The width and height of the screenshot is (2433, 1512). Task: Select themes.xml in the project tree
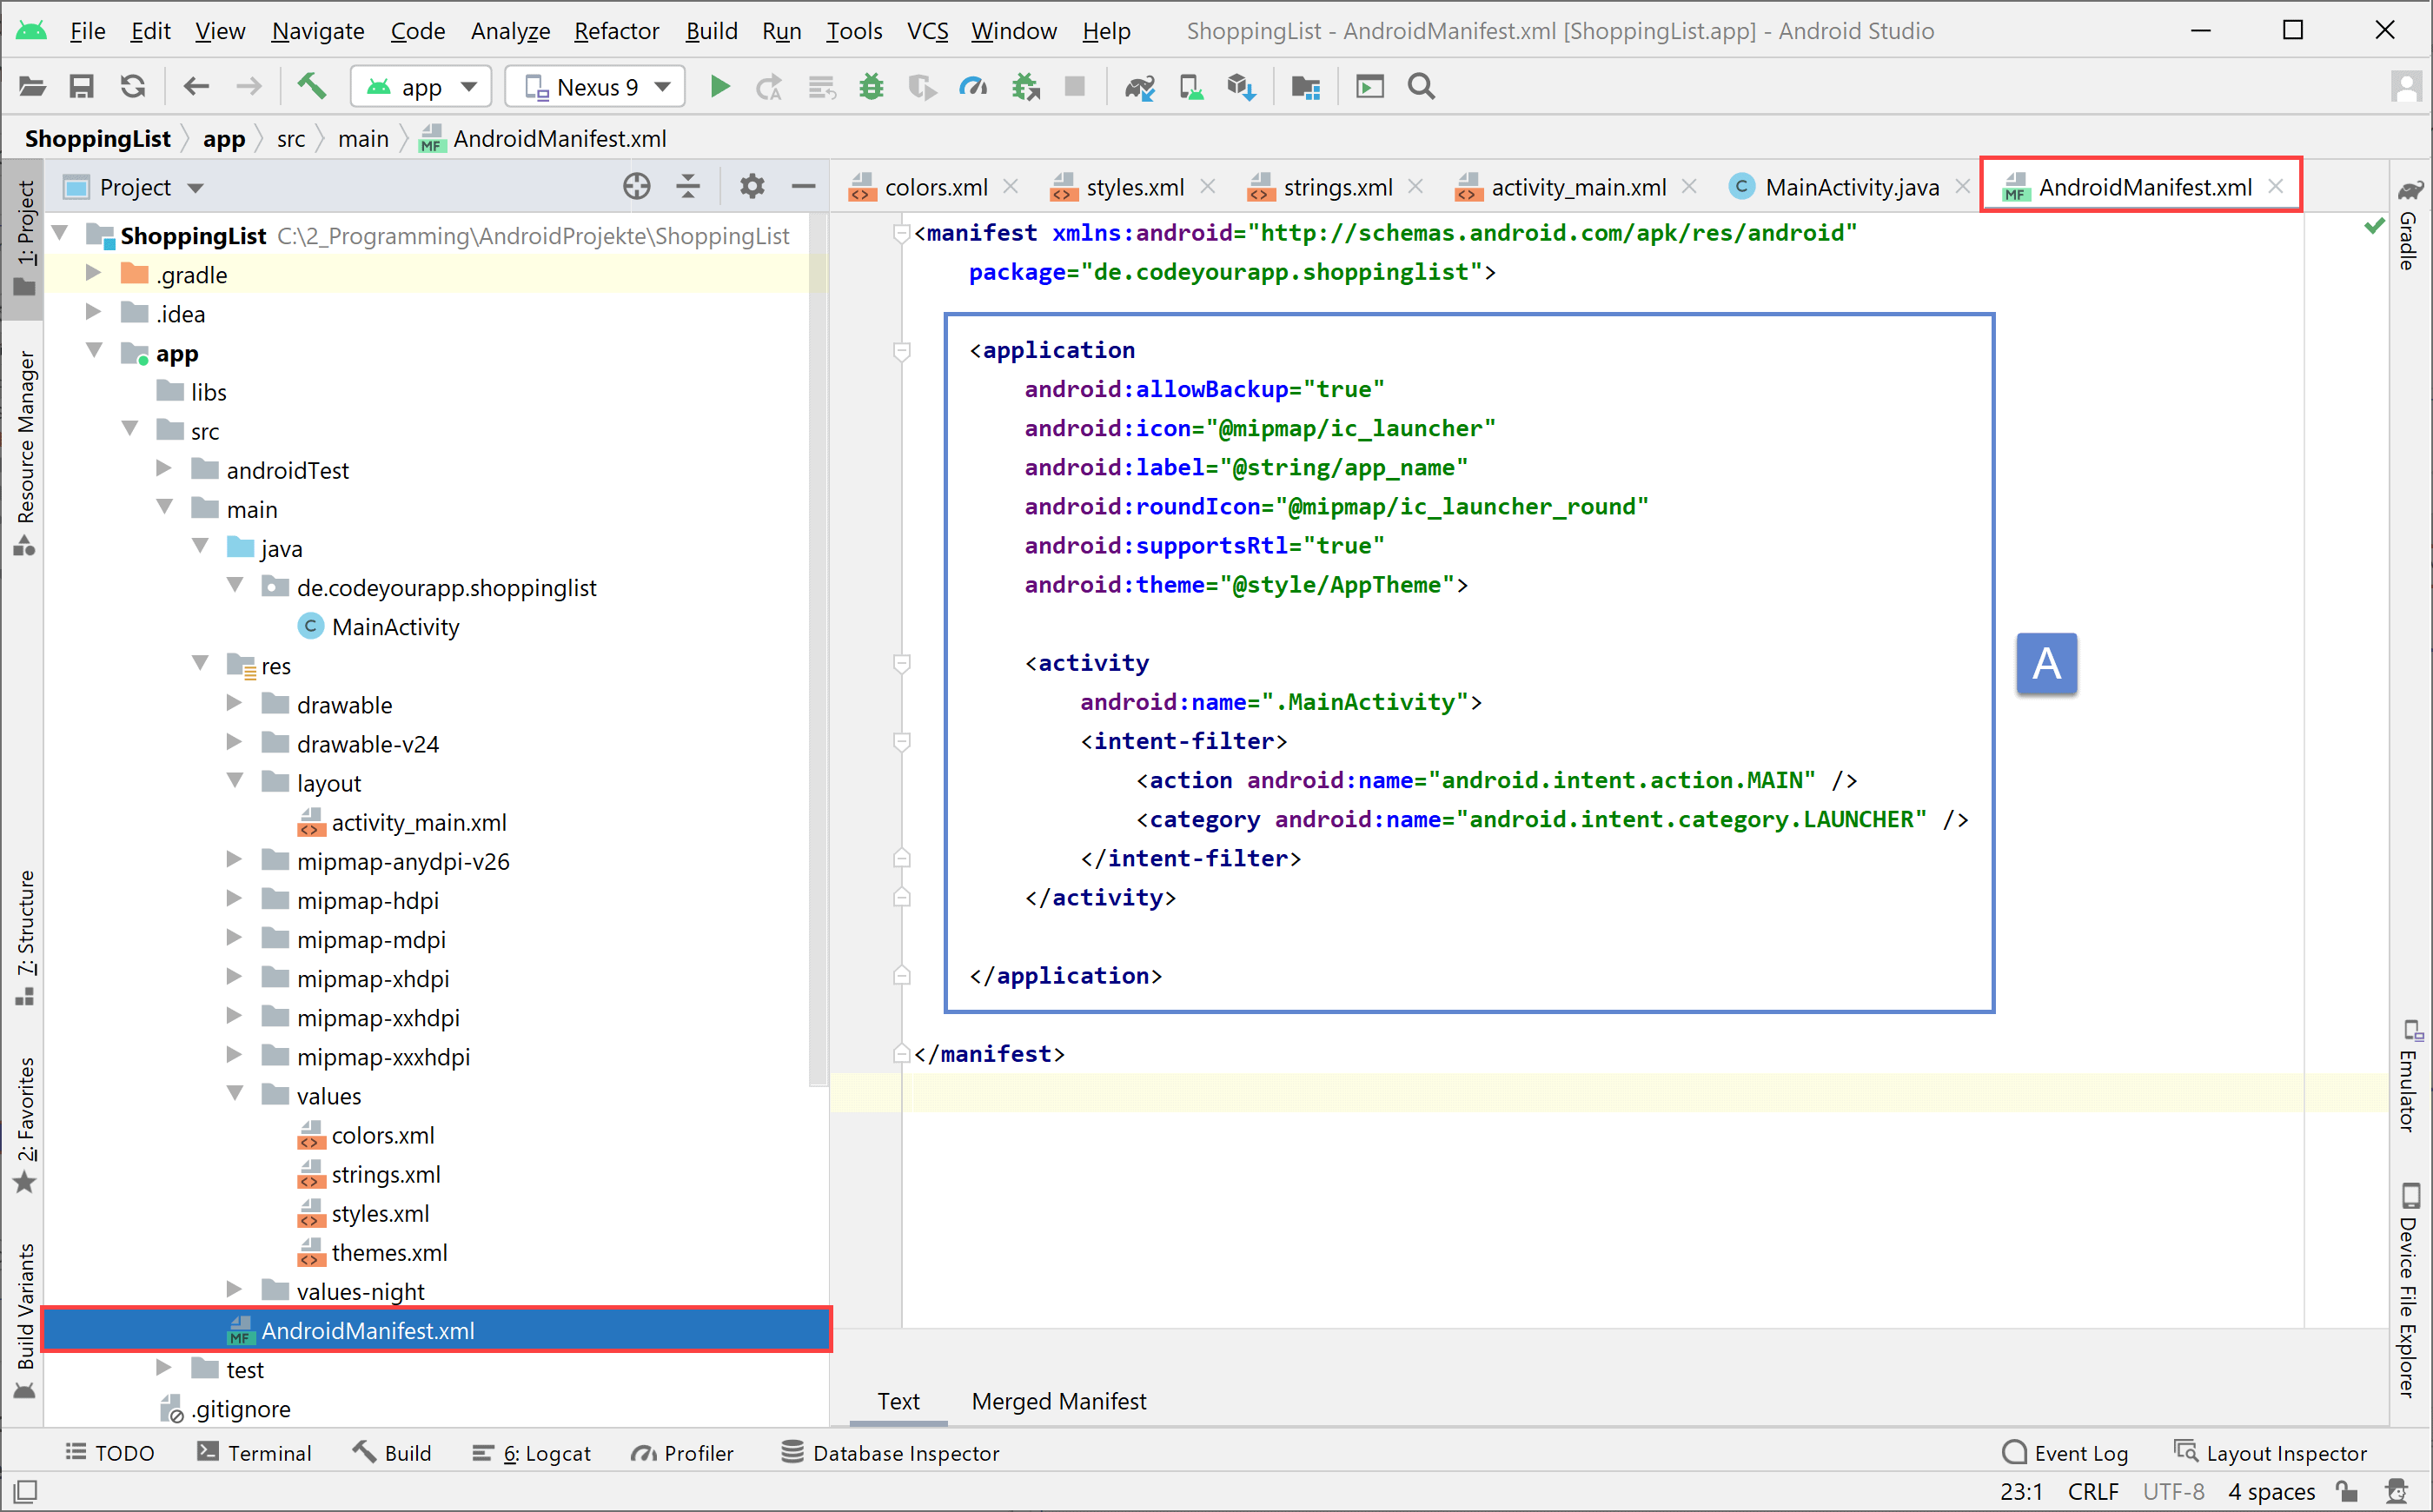pyautogui.click(x=389, y=1252)
